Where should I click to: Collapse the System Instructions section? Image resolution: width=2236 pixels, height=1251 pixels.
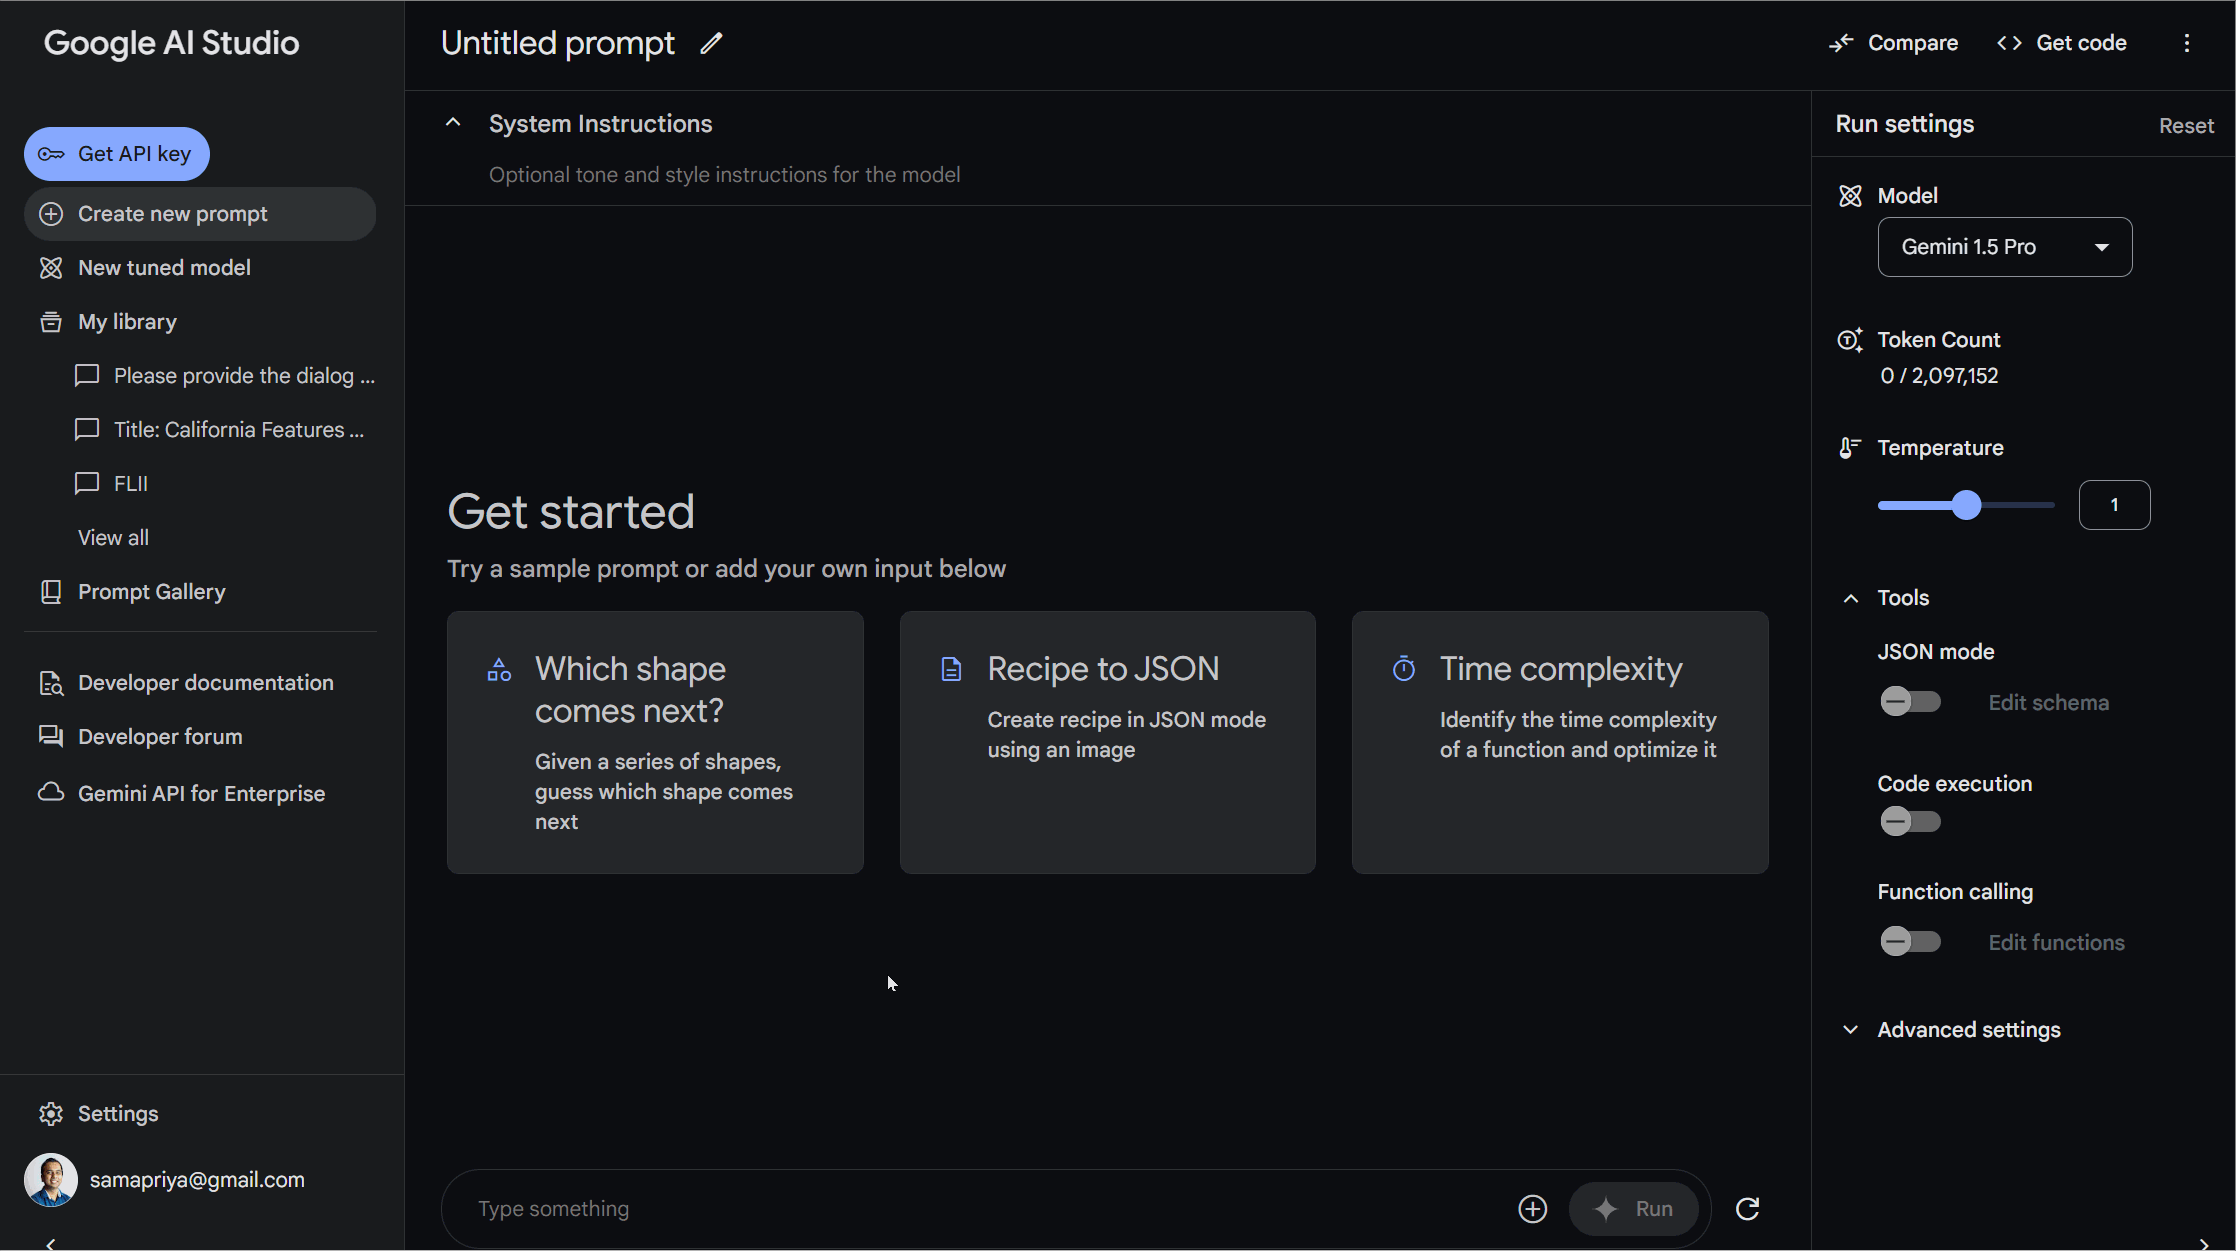pyautogui.click(x=453, y=123)
